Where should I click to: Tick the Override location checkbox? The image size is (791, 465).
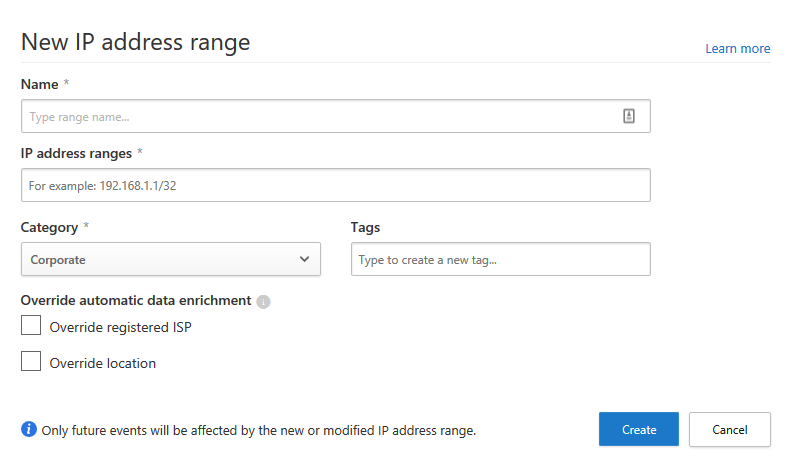pos(31,362)
